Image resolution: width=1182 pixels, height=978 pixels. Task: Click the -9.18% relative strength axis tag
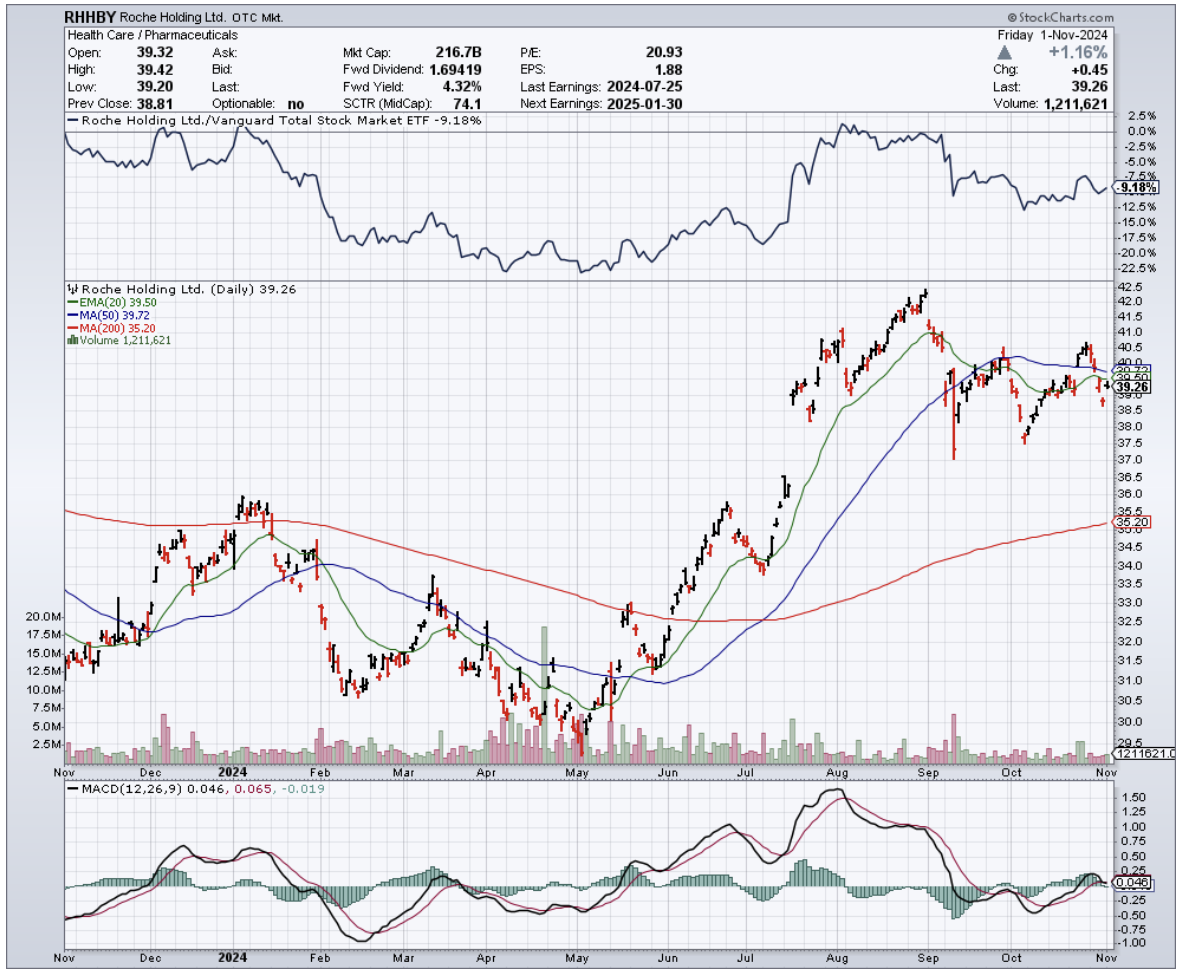[x=1137, y=187]
